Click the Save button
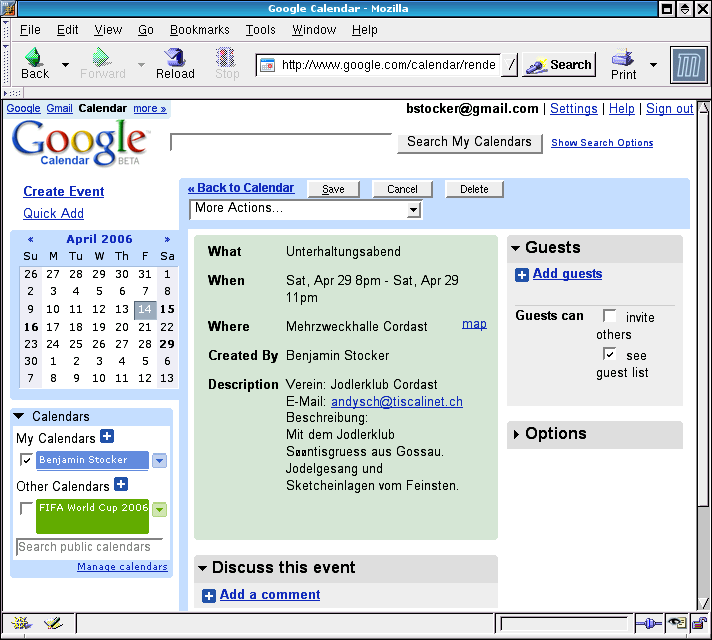This screenshot has height=640, width=712. pos(333,189)
